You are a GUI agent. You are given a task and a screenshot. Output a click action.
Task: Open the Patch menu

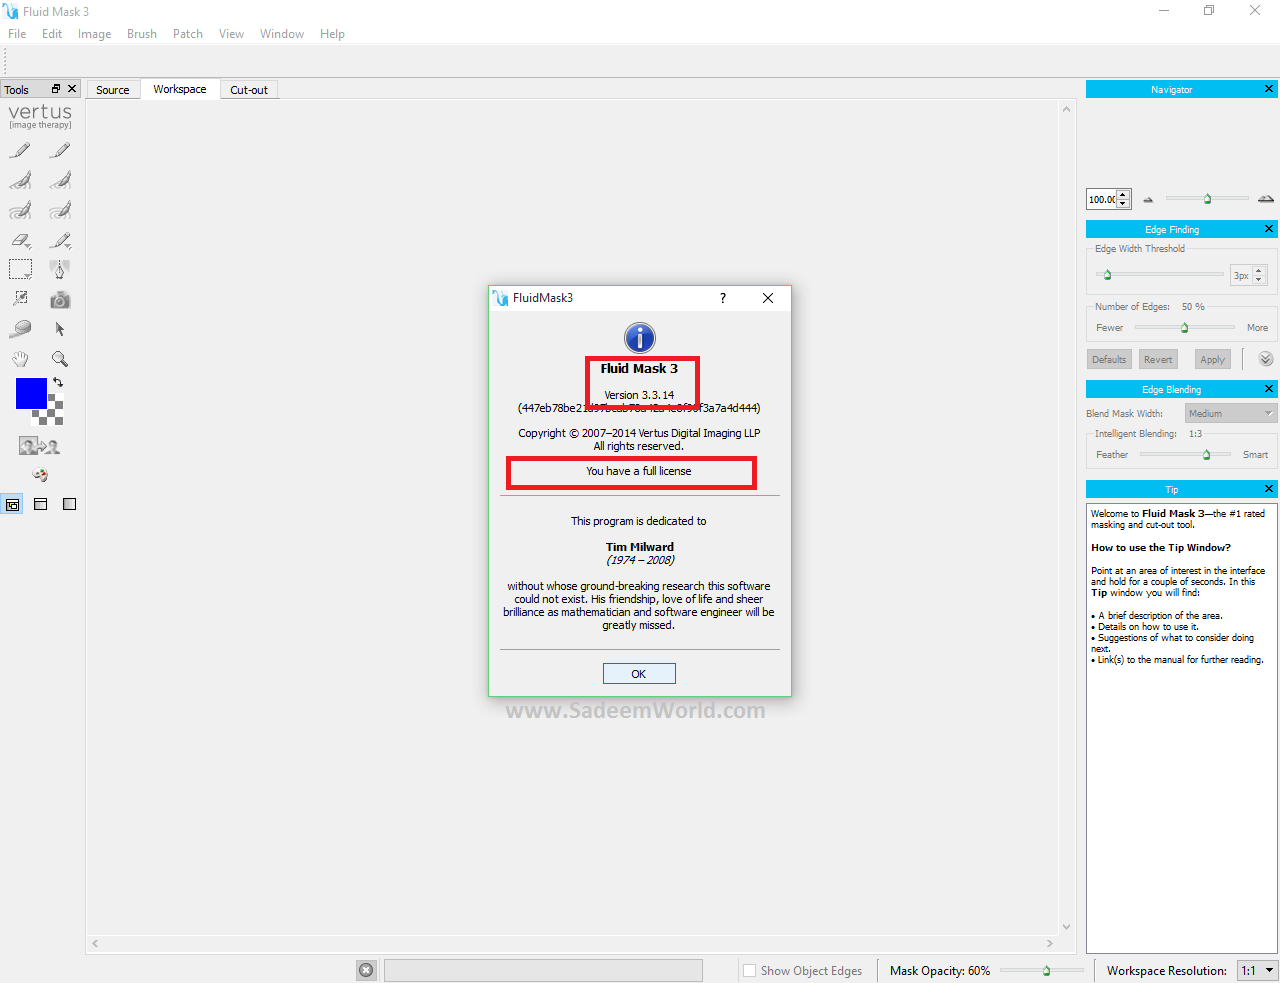coord(188,34)
